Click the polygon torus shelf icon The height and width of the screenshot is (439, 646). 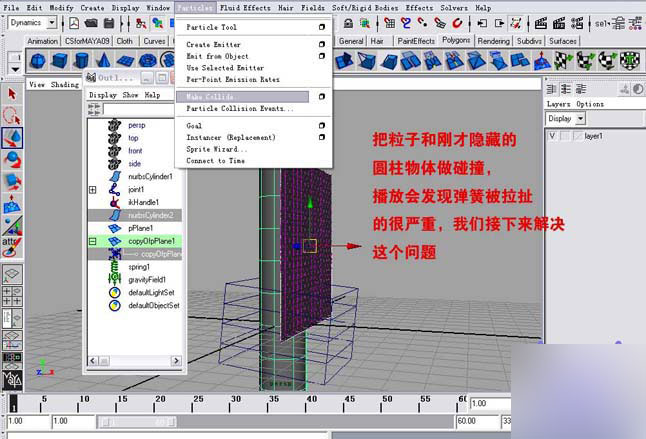coord(147,61)
